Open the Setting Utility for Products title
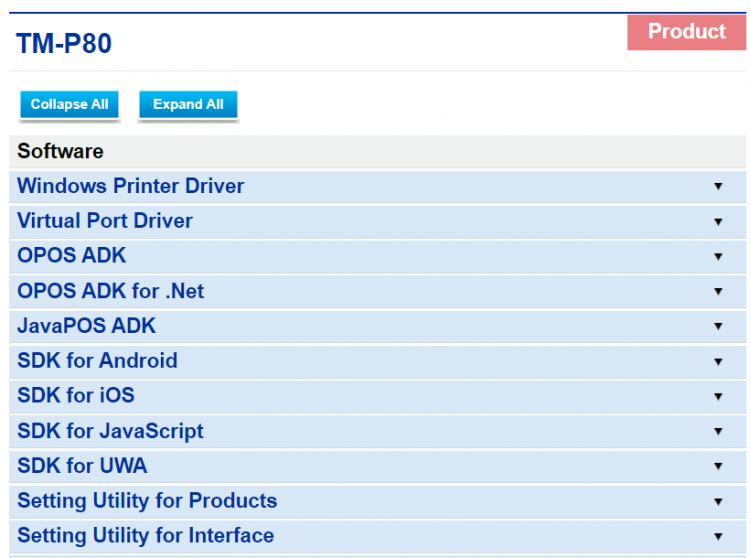The height and width of the screenshot is (558, 750). [147, 501]
